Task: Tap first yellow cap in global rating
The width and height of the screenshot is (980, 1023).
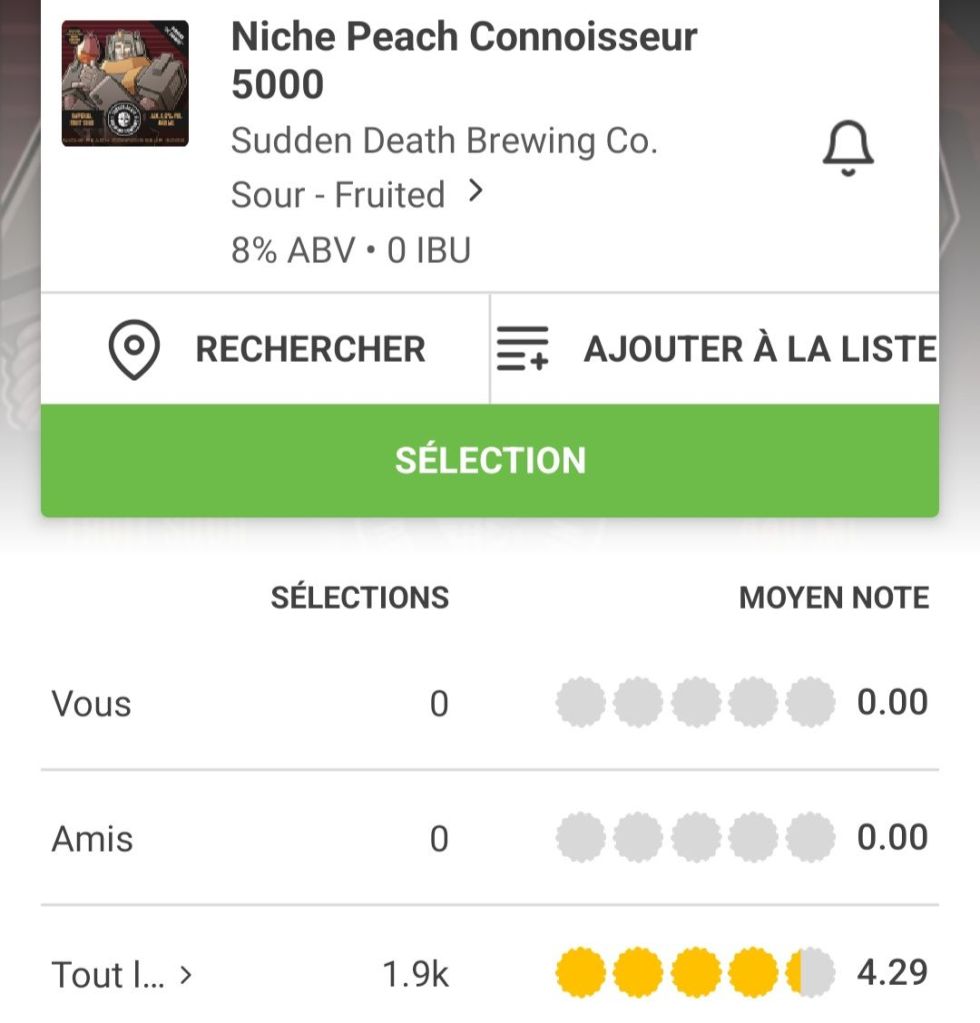Action: pos(580,972)
